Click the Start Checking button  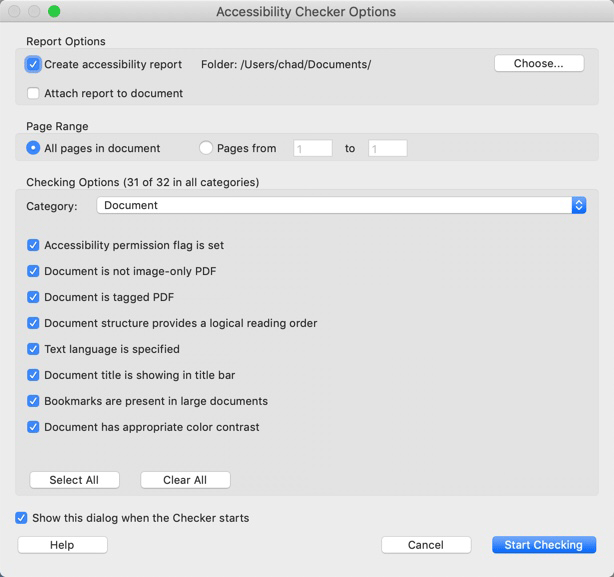point(544,545)
